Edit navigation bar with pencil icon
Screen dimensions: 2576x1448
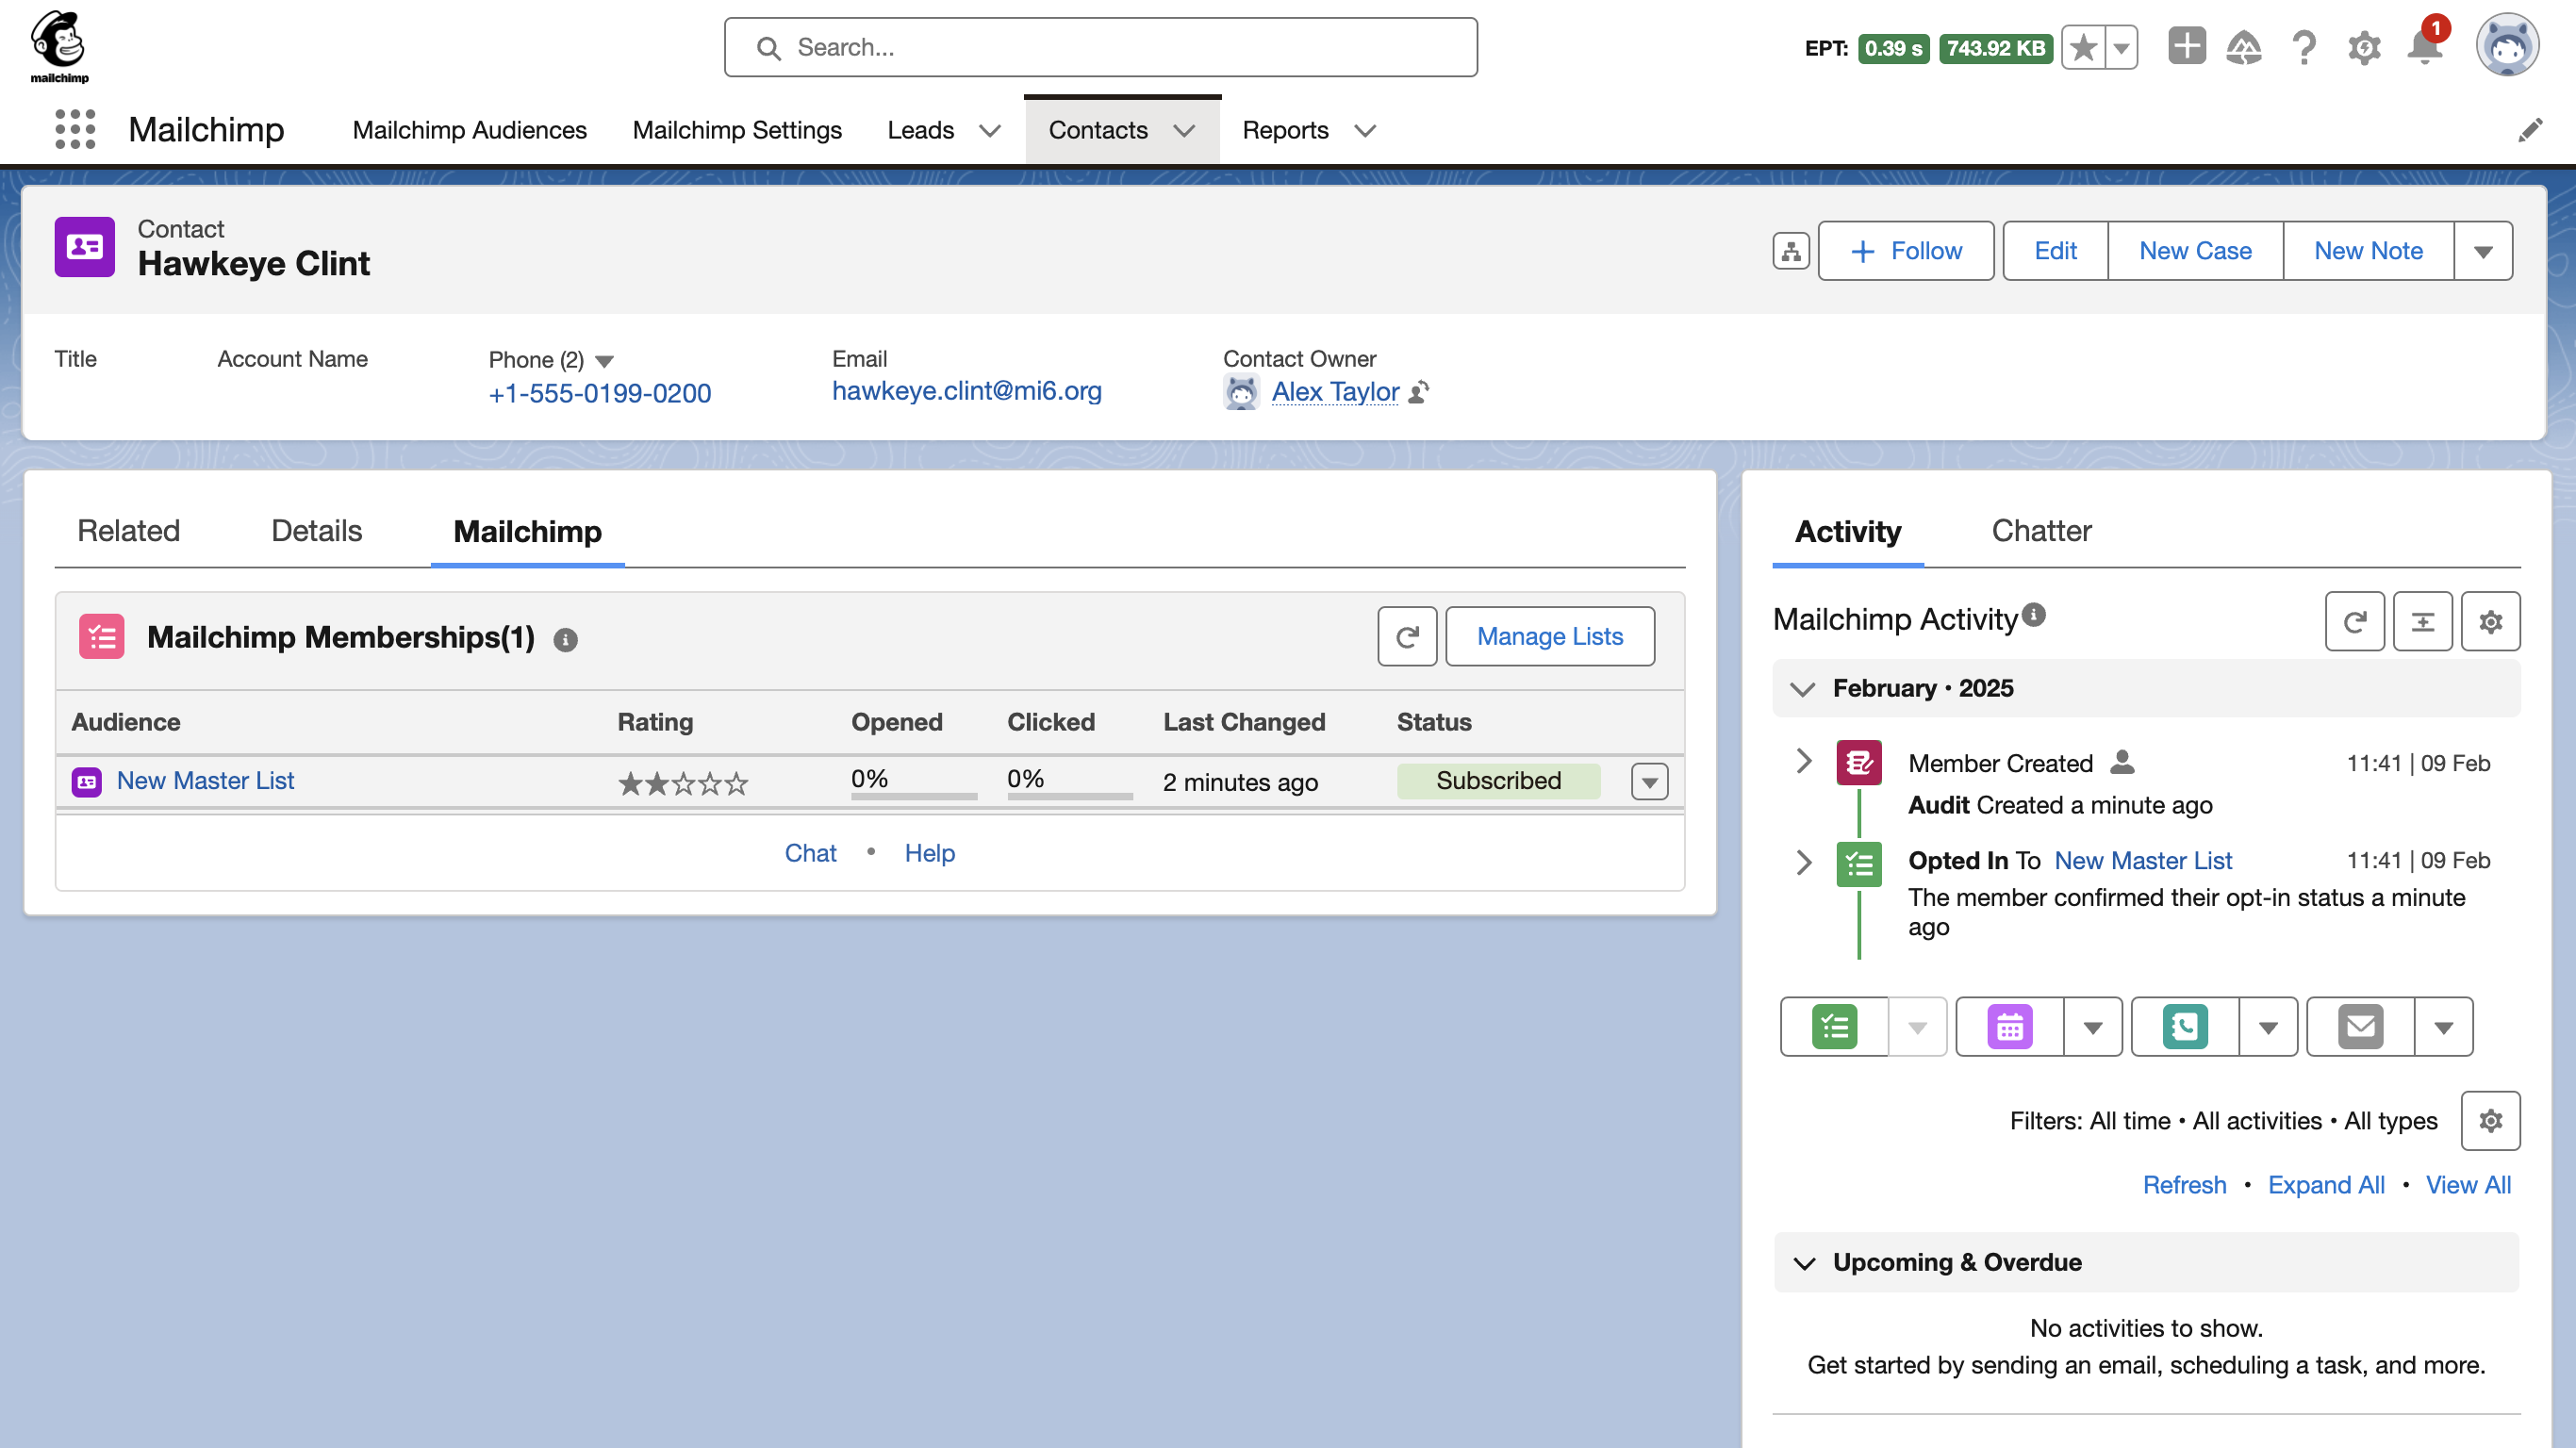click(2530, 130)
